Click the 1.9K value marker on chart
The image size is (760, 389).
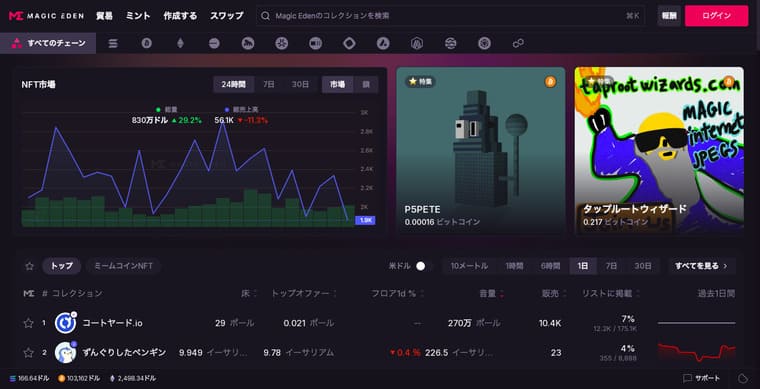pyautogui.click(x=365, y=220)
